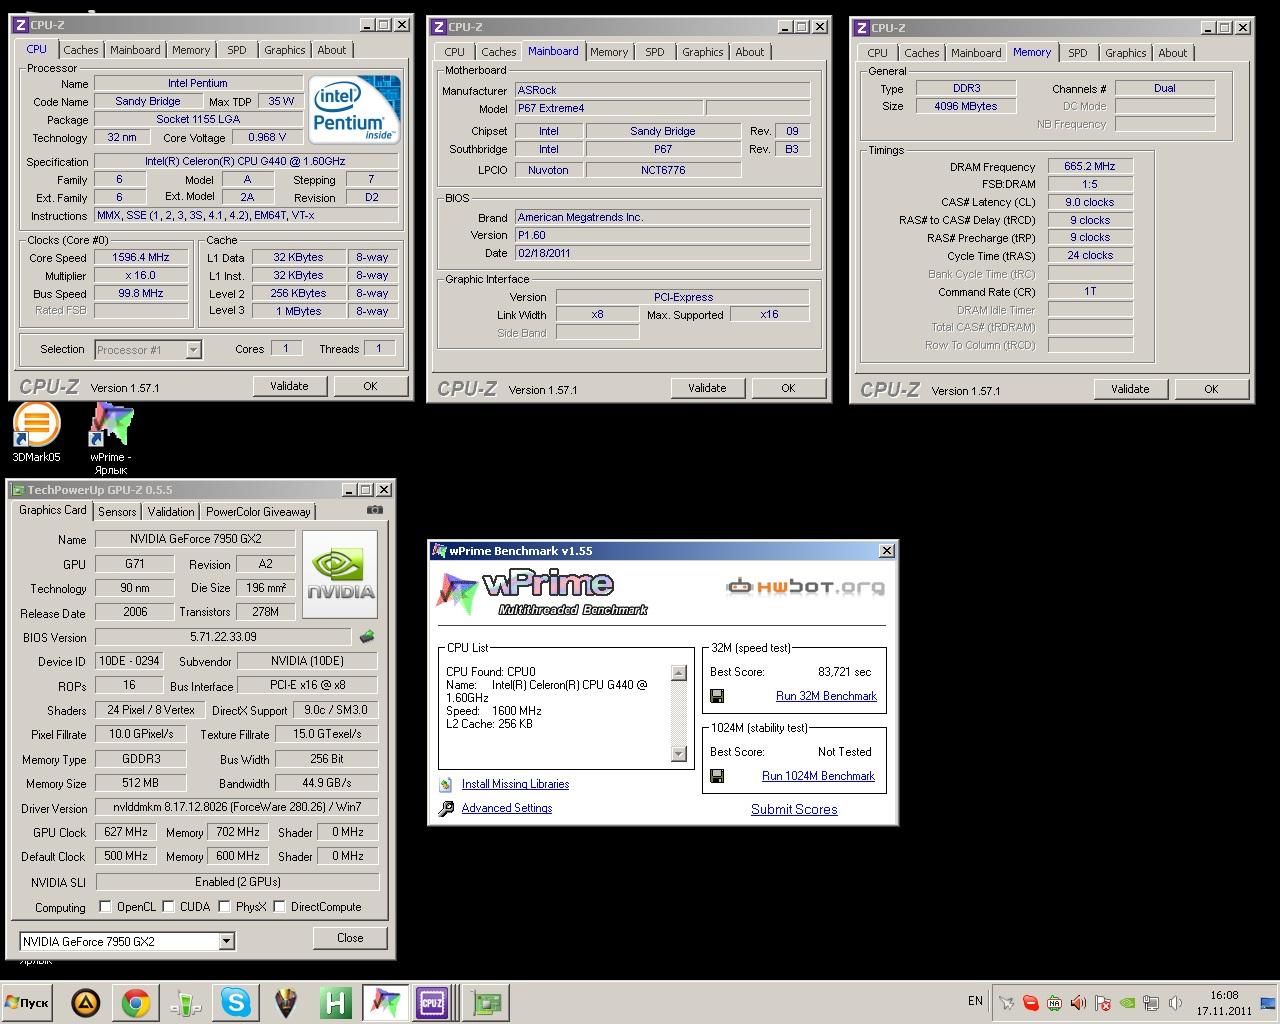The image size is (1280, 1024).
Task: Enable the DirectCompute checkbox
Action: (279, 907)
